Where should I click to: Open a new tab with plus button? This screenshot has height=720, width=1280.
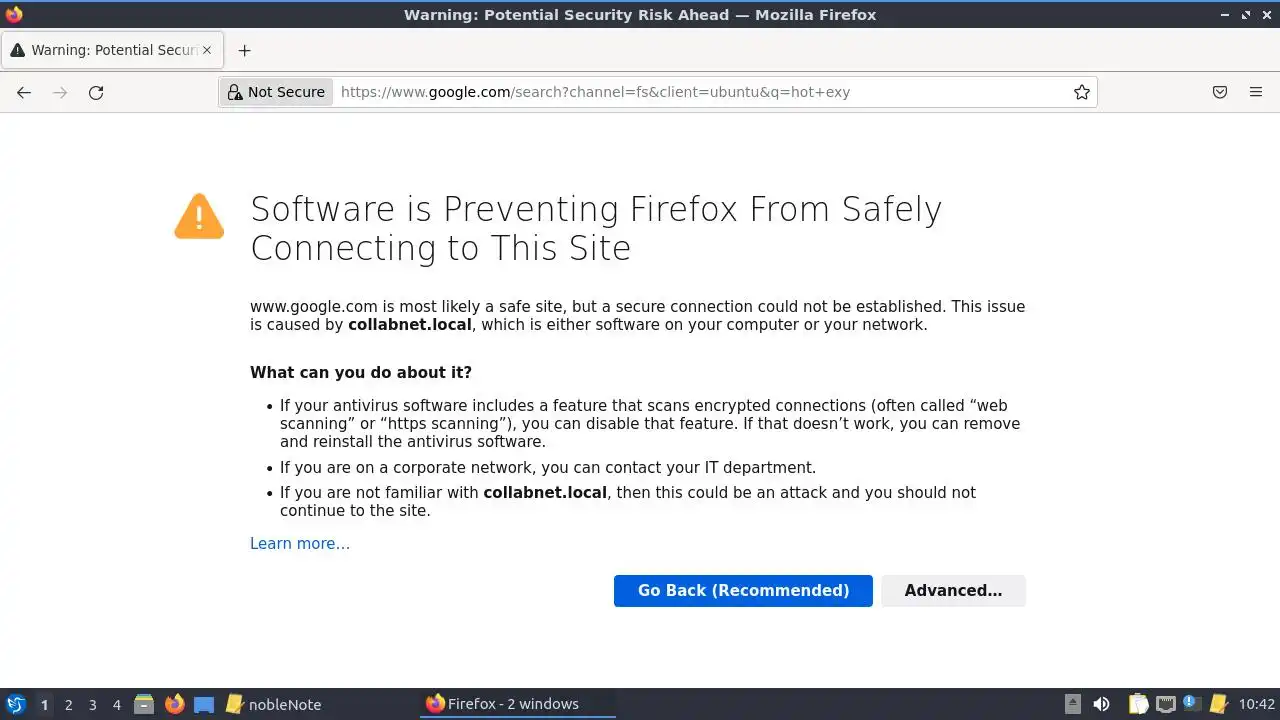tap(244, 50)
